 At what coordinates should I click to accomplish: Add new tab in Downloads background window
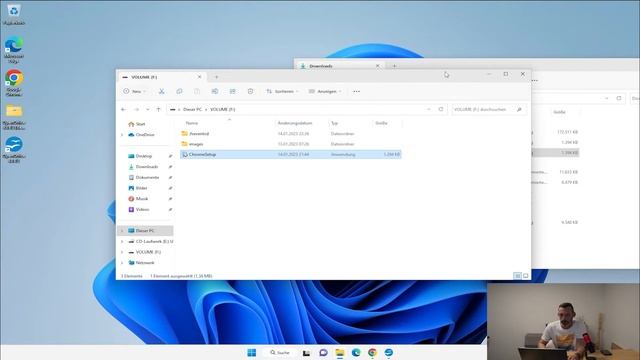coord(395,66)
